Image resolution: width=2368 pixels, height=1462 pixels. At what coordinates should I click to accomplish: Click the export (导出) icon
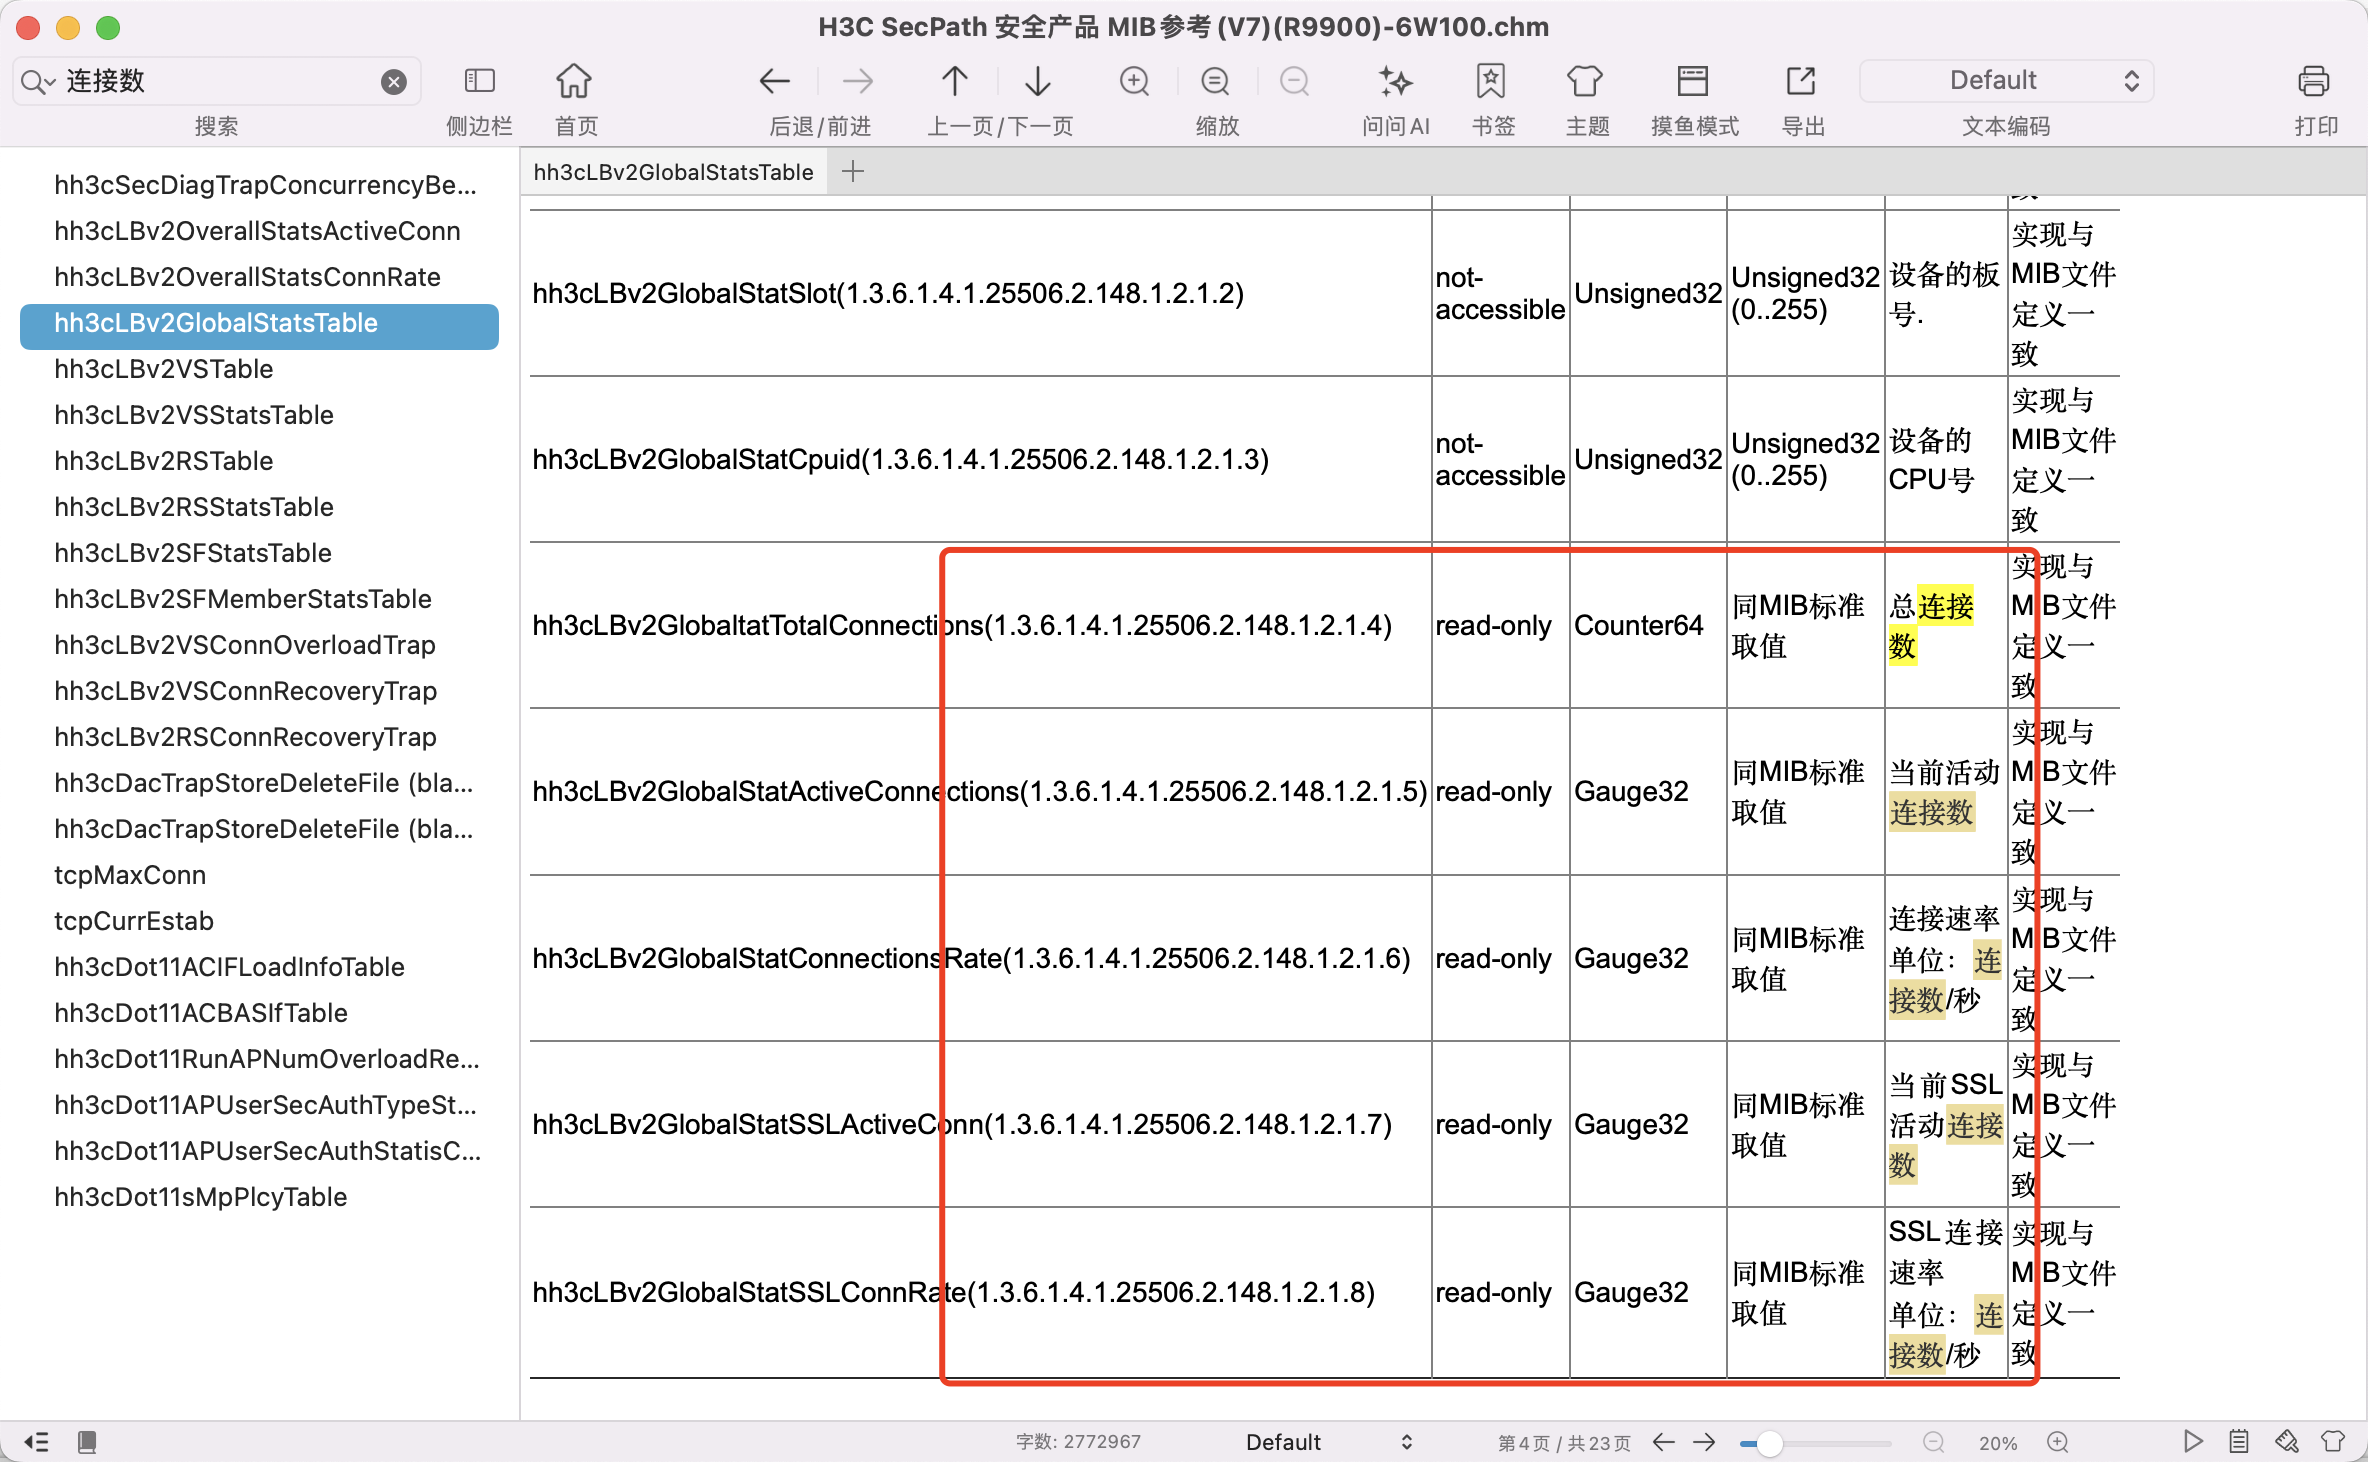1800,81
